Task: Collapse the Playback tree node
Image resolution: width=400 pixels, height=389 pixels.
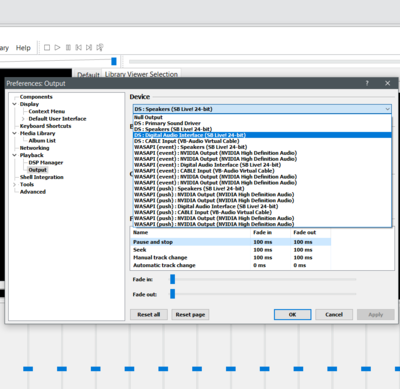Action: [15, 155]
